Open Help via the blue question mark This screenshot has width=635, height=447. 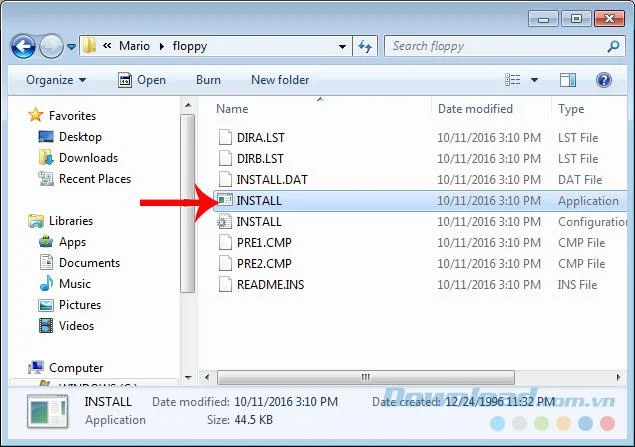point(603,80)
